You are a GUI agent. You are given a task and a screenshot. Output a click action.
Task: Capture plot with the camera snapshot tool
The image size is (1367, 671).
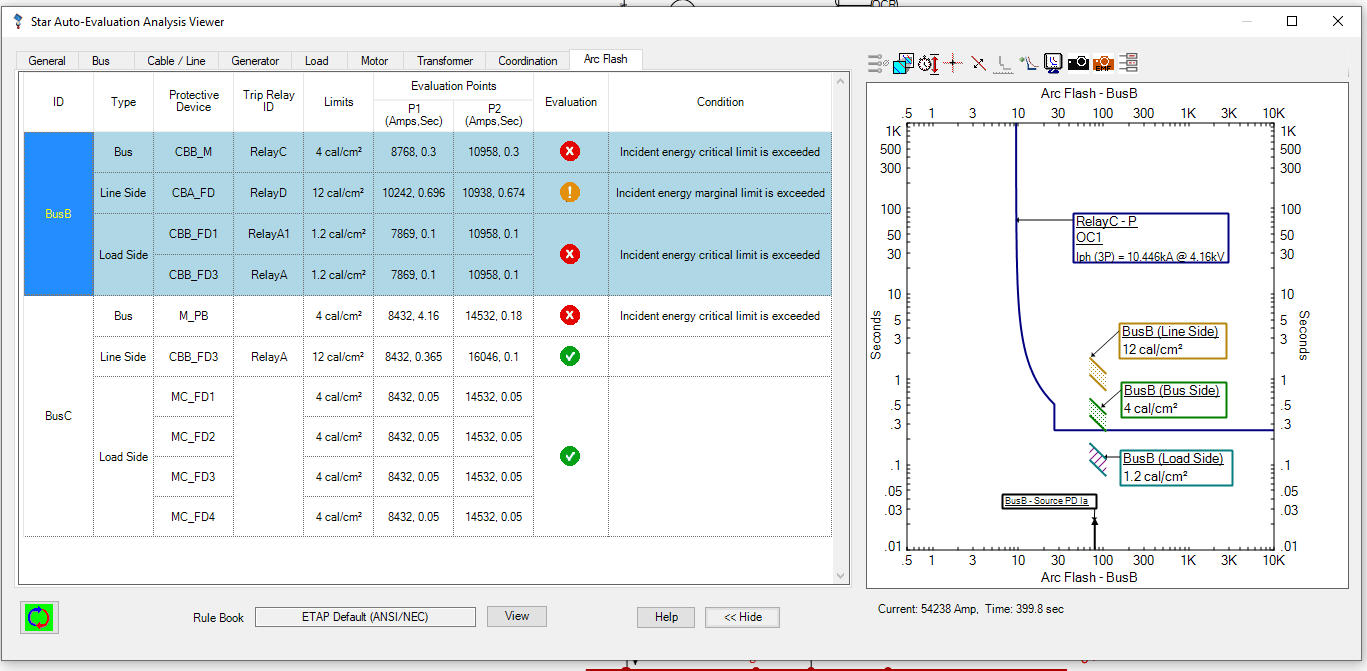pyautogui.click(x=1079, y=62)
